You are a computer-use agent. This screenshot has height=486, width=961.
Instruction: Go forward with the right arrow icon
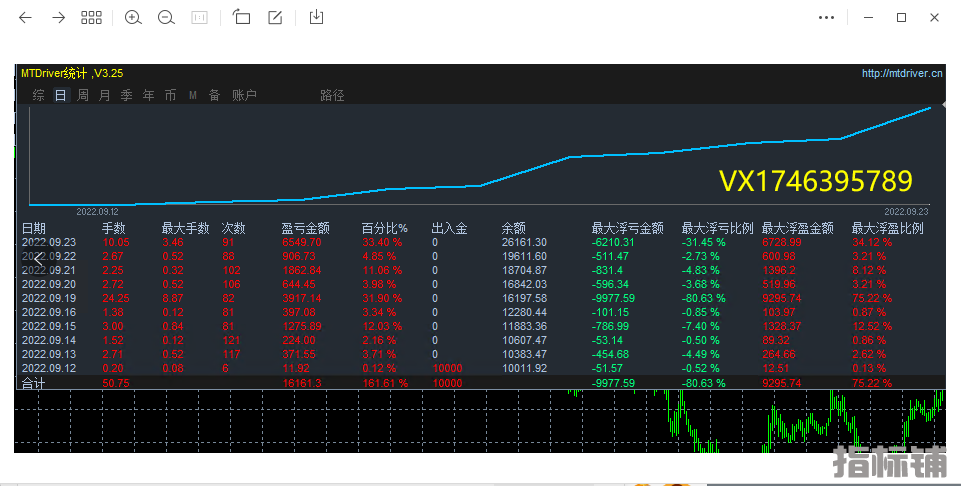point(58,17)
